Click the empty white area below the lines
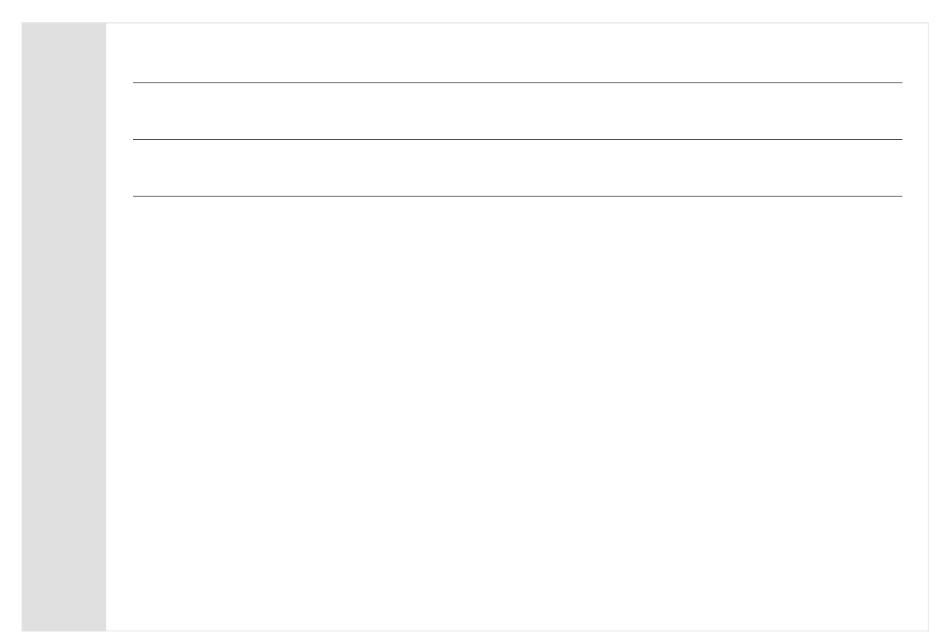This screenshot has width=950, height=638. [517, 414]
